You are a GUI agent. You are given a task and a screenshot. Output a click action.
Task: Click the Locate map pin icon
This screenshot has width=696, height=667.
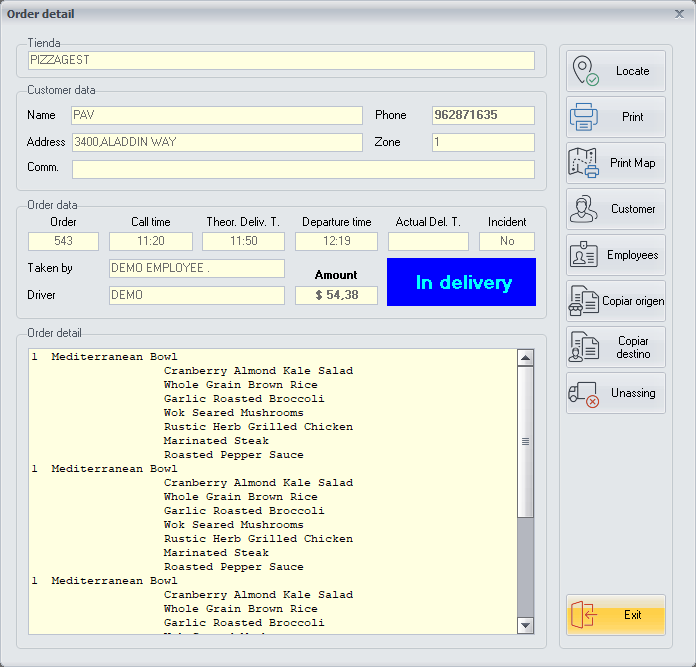coord(584,72)
